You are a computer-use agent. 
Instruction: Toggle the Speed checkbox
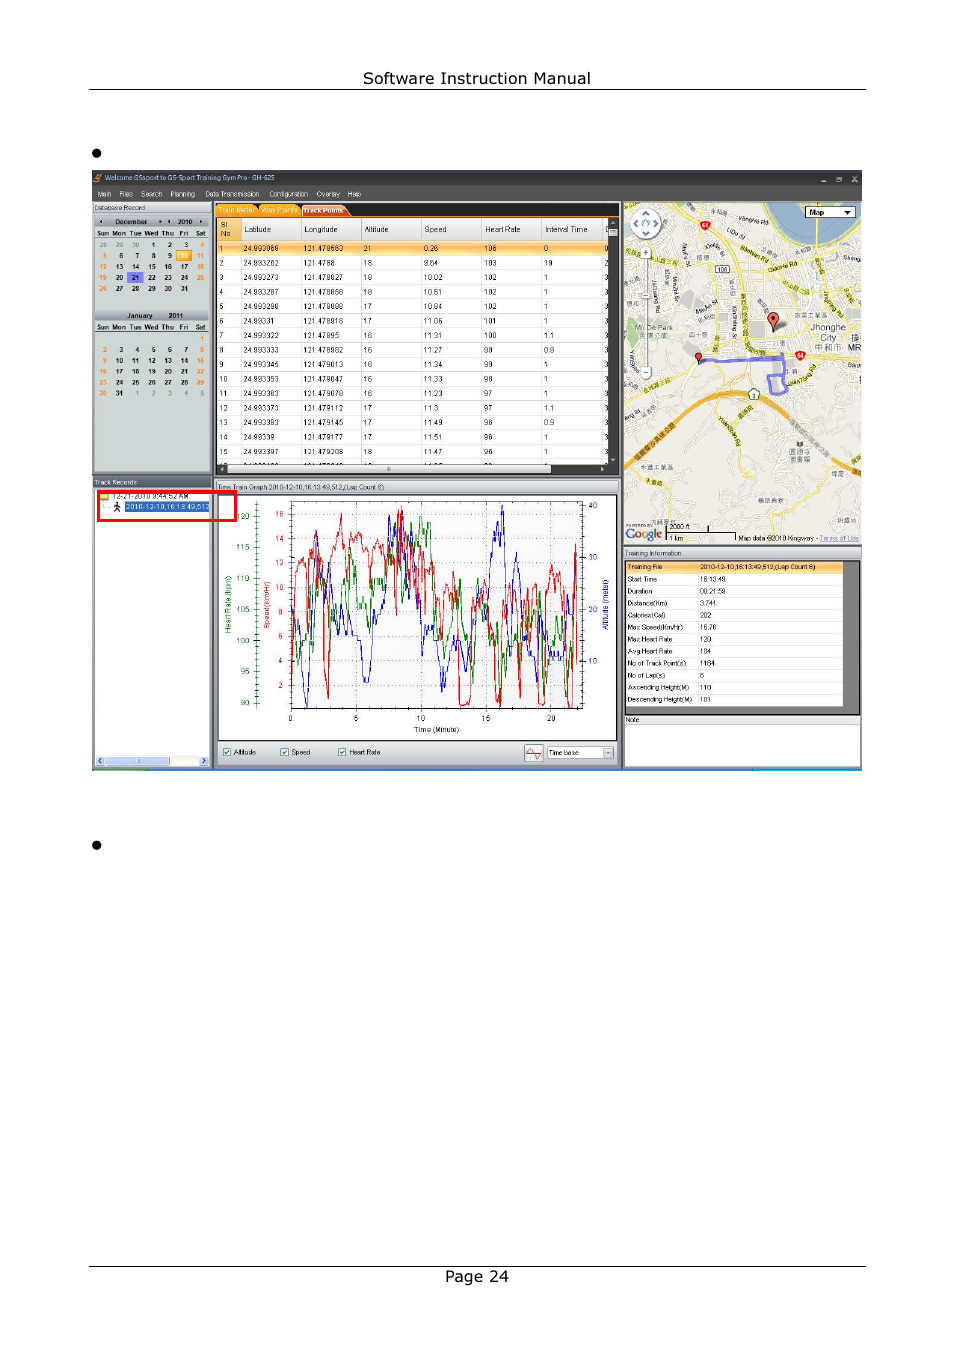pos(284,752)
